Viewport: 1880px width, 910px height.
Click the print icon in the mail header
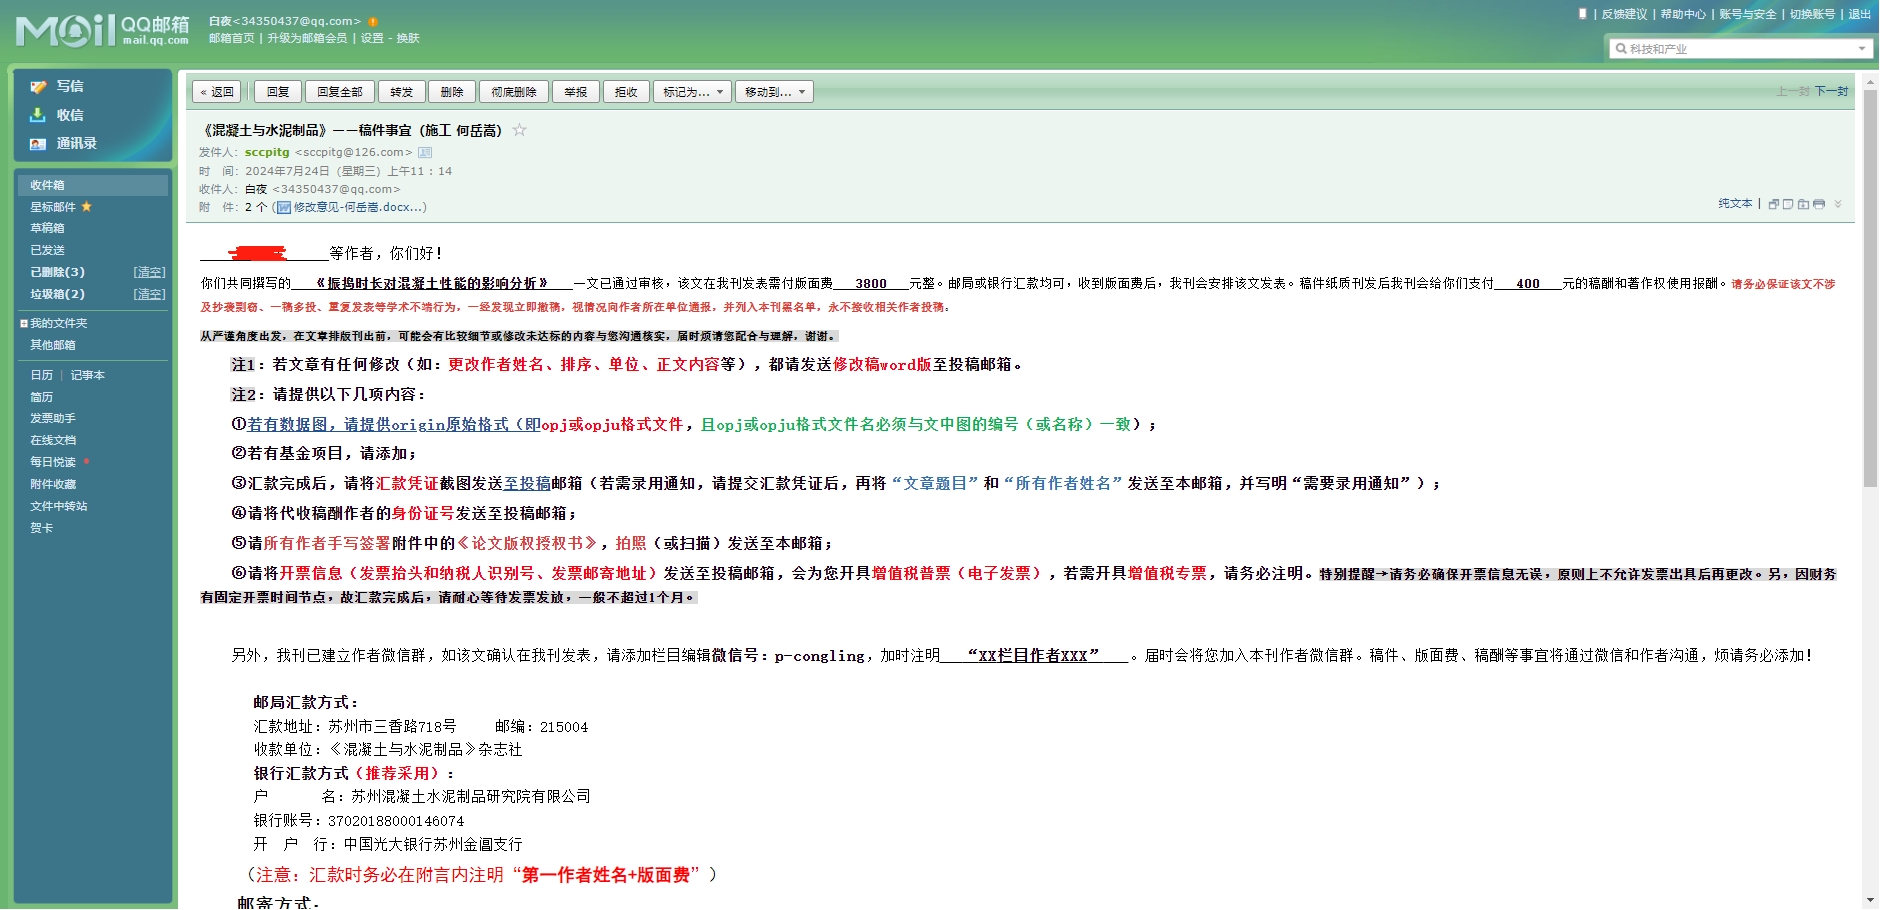(x=1819, y=204)
